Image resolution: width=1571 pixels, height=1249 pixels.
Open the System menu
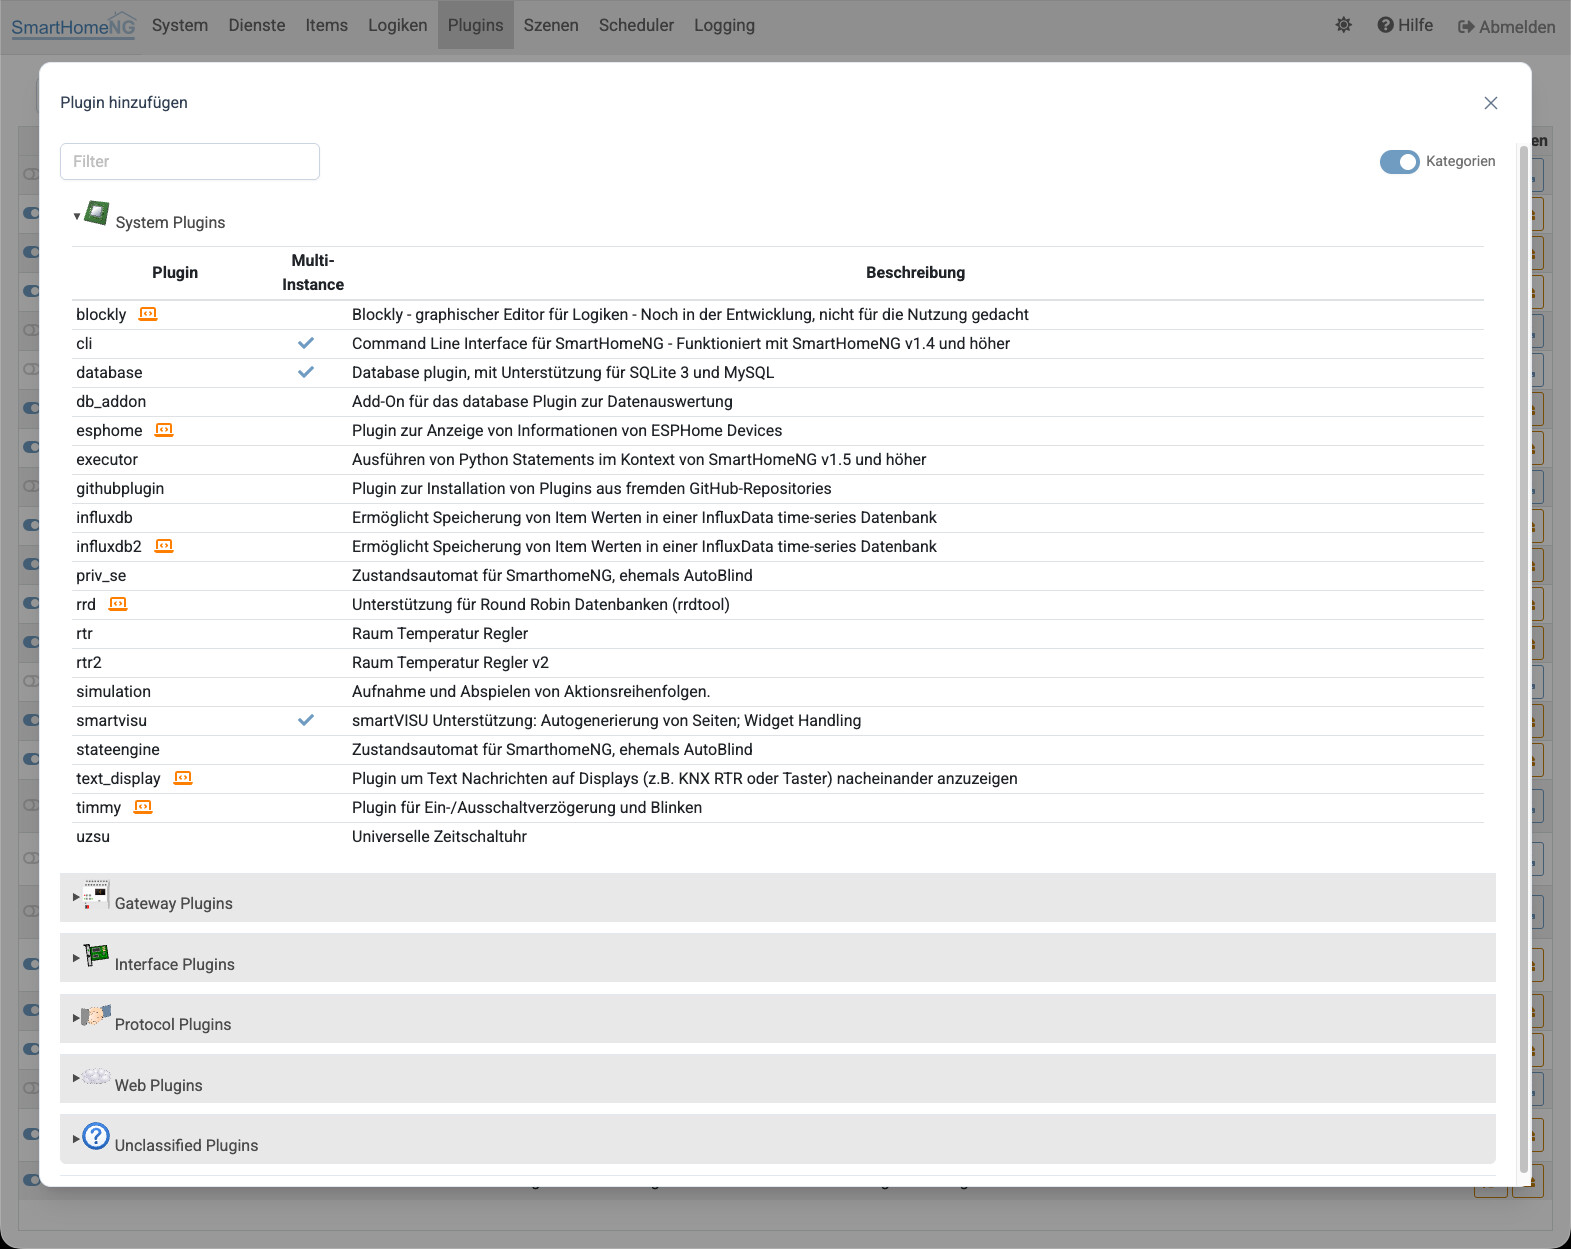pyautogui.click(x=180, y=25)
